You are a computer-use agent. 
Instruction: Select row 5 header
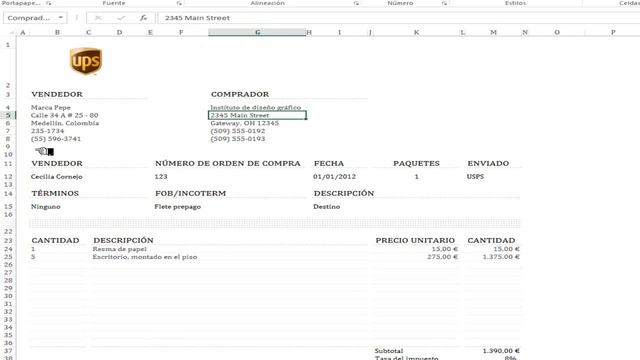(x=8, y=115)
